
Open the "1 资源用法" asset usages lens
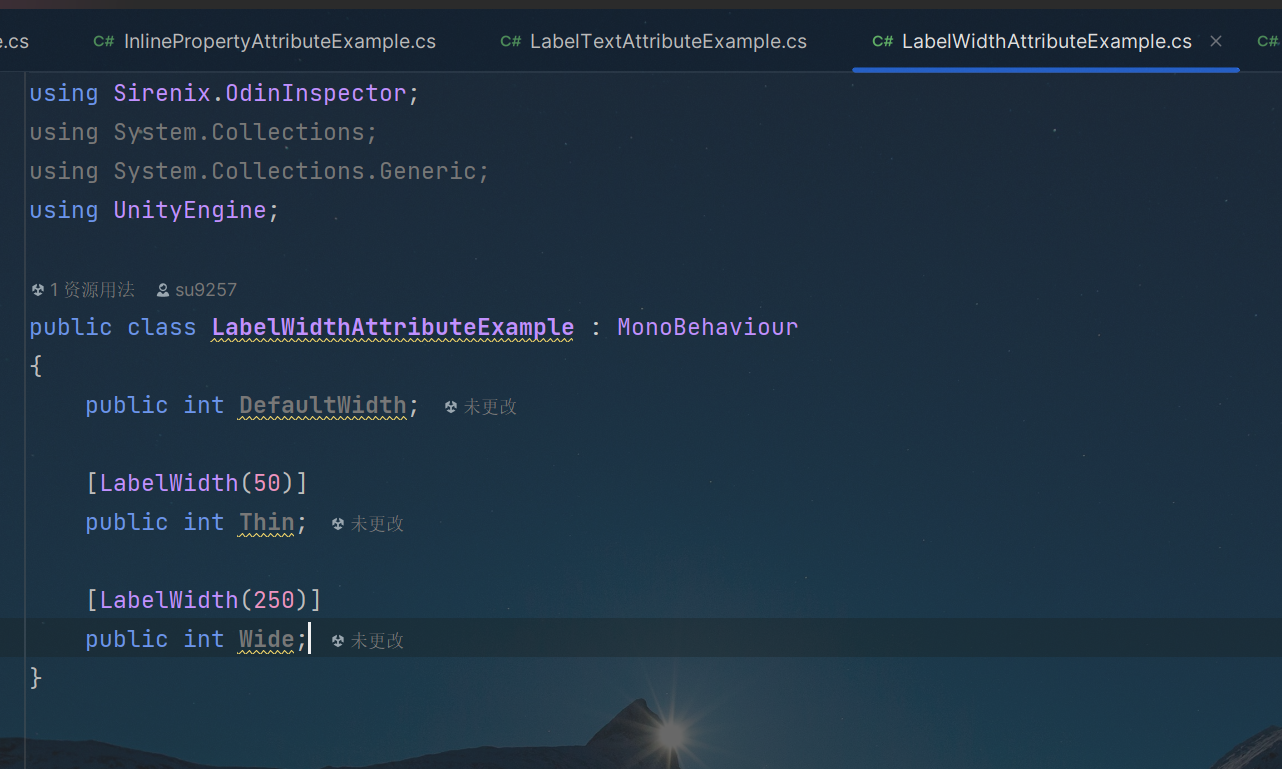tap(92, 290)
